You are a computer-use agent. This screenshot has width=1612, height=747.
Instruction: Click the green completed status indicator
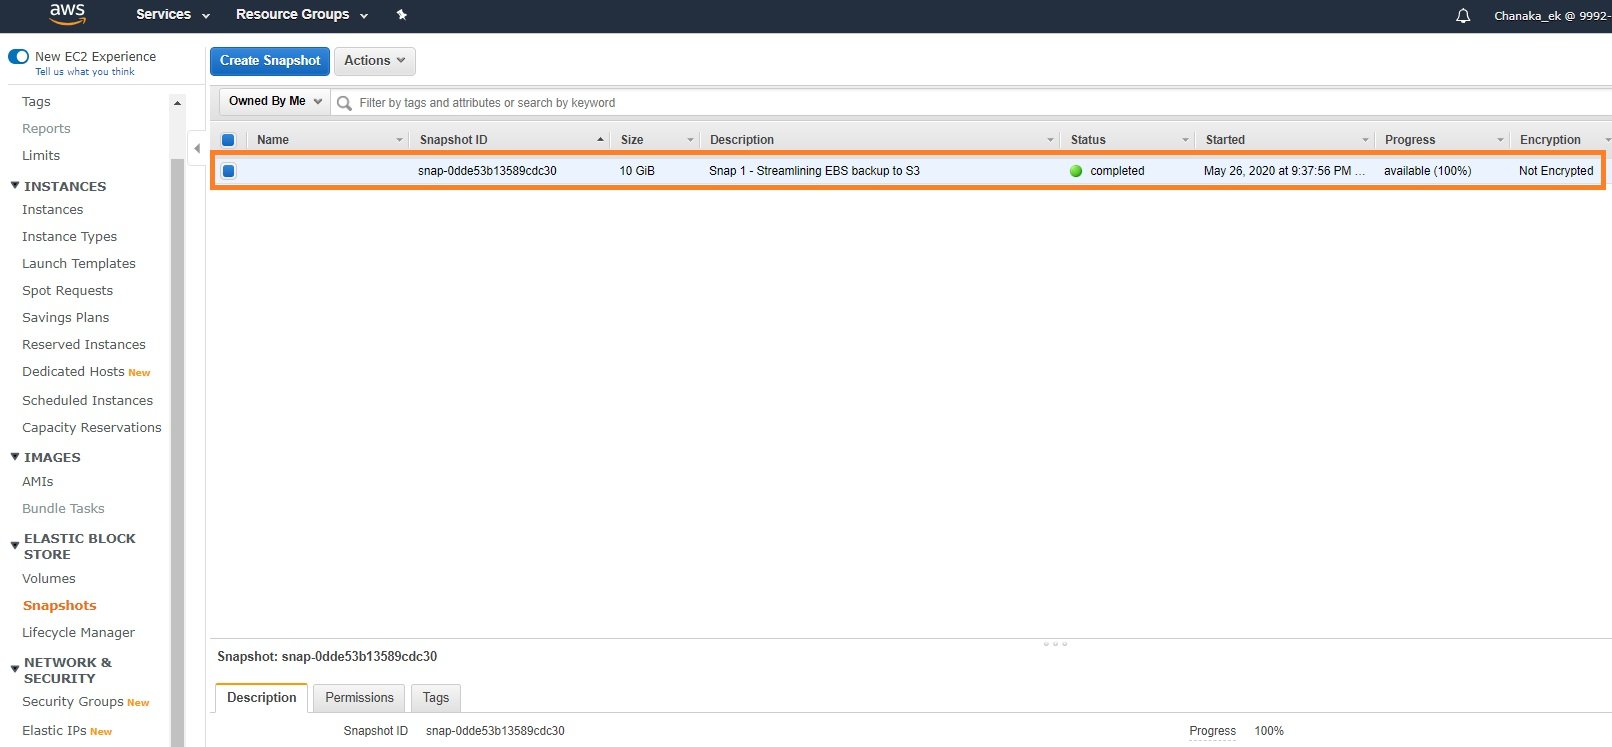tap(1076, 171)
